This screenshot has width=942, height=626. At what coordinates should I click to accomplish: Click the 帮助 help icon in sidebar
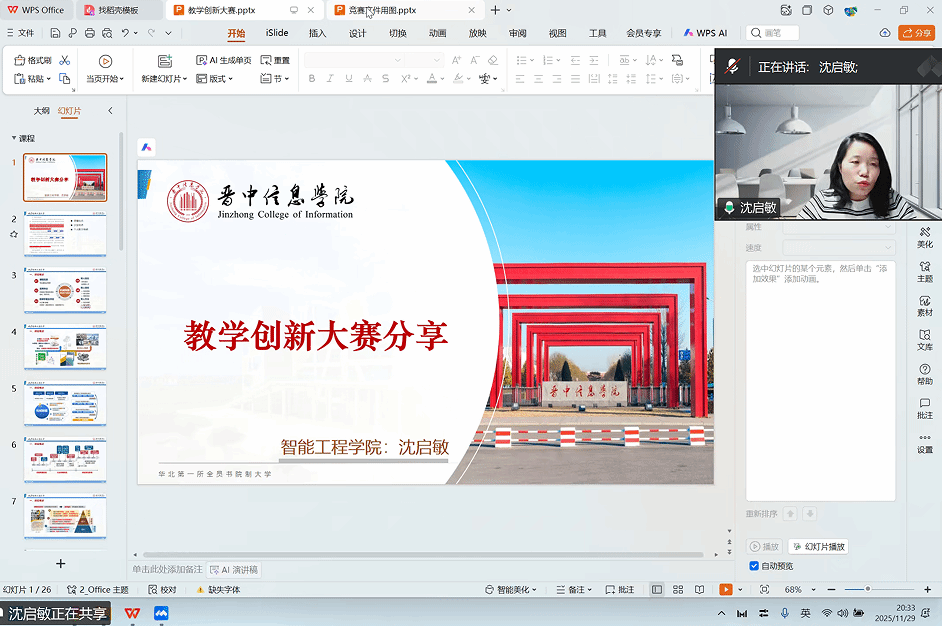coord(925,374)
